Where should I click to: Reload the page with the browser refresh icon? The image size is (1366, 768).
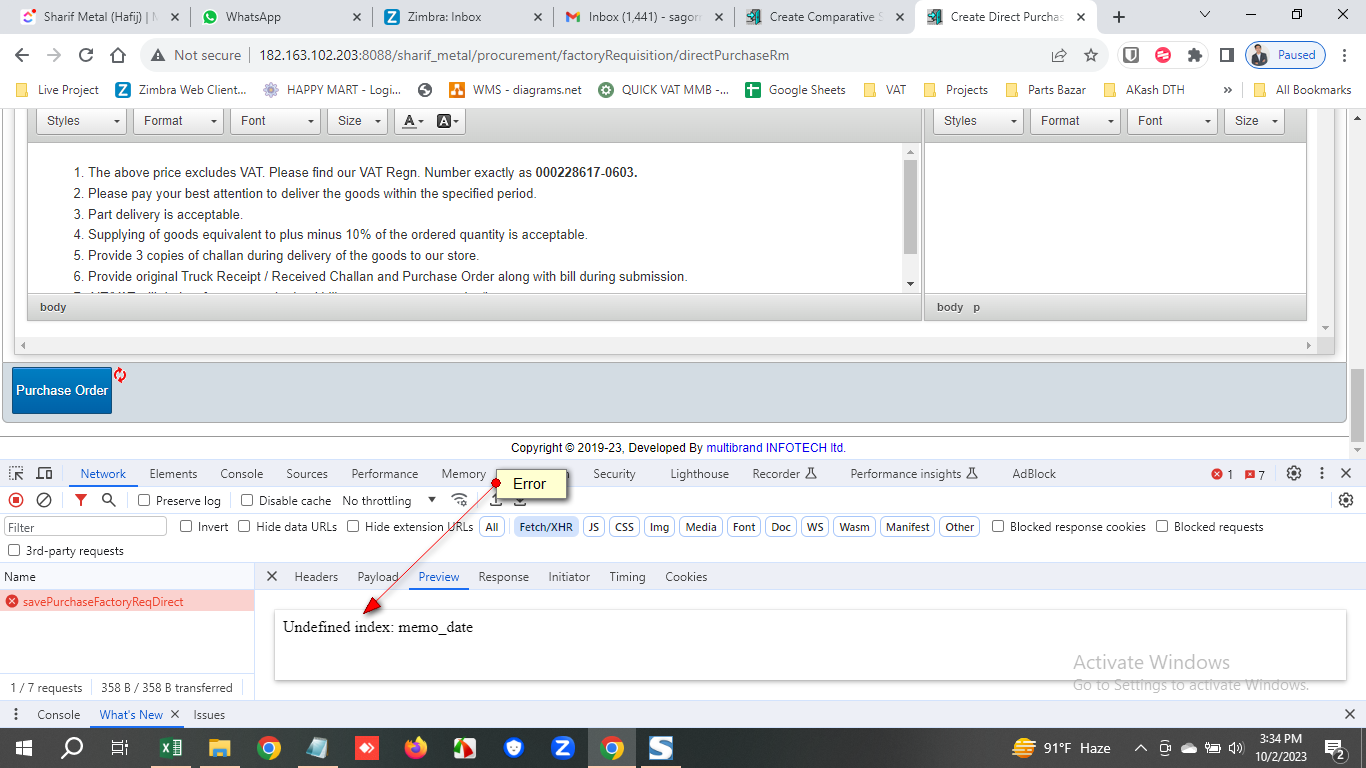86,56
